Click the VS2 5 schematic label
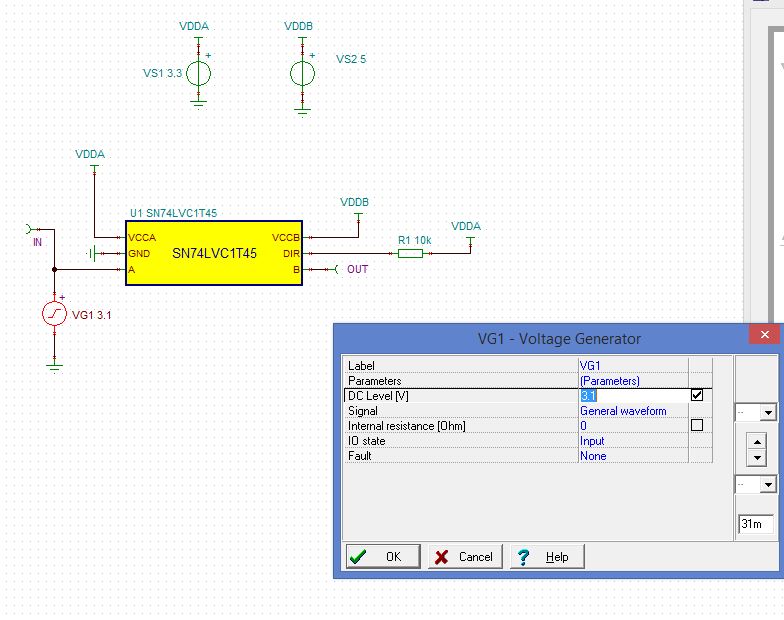Viewport: 784px width, 620px height. [x=351, y=59]
